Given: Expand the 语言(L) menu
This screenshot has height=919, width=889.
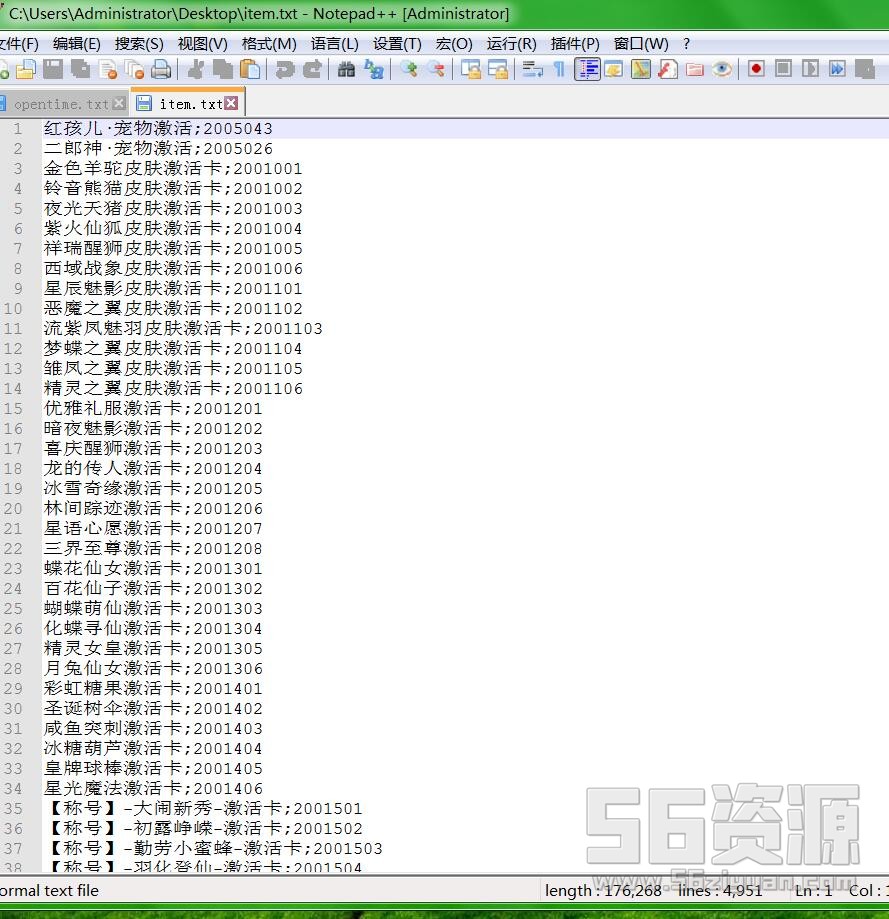Looking at the screenshot, I should (334, 44).
